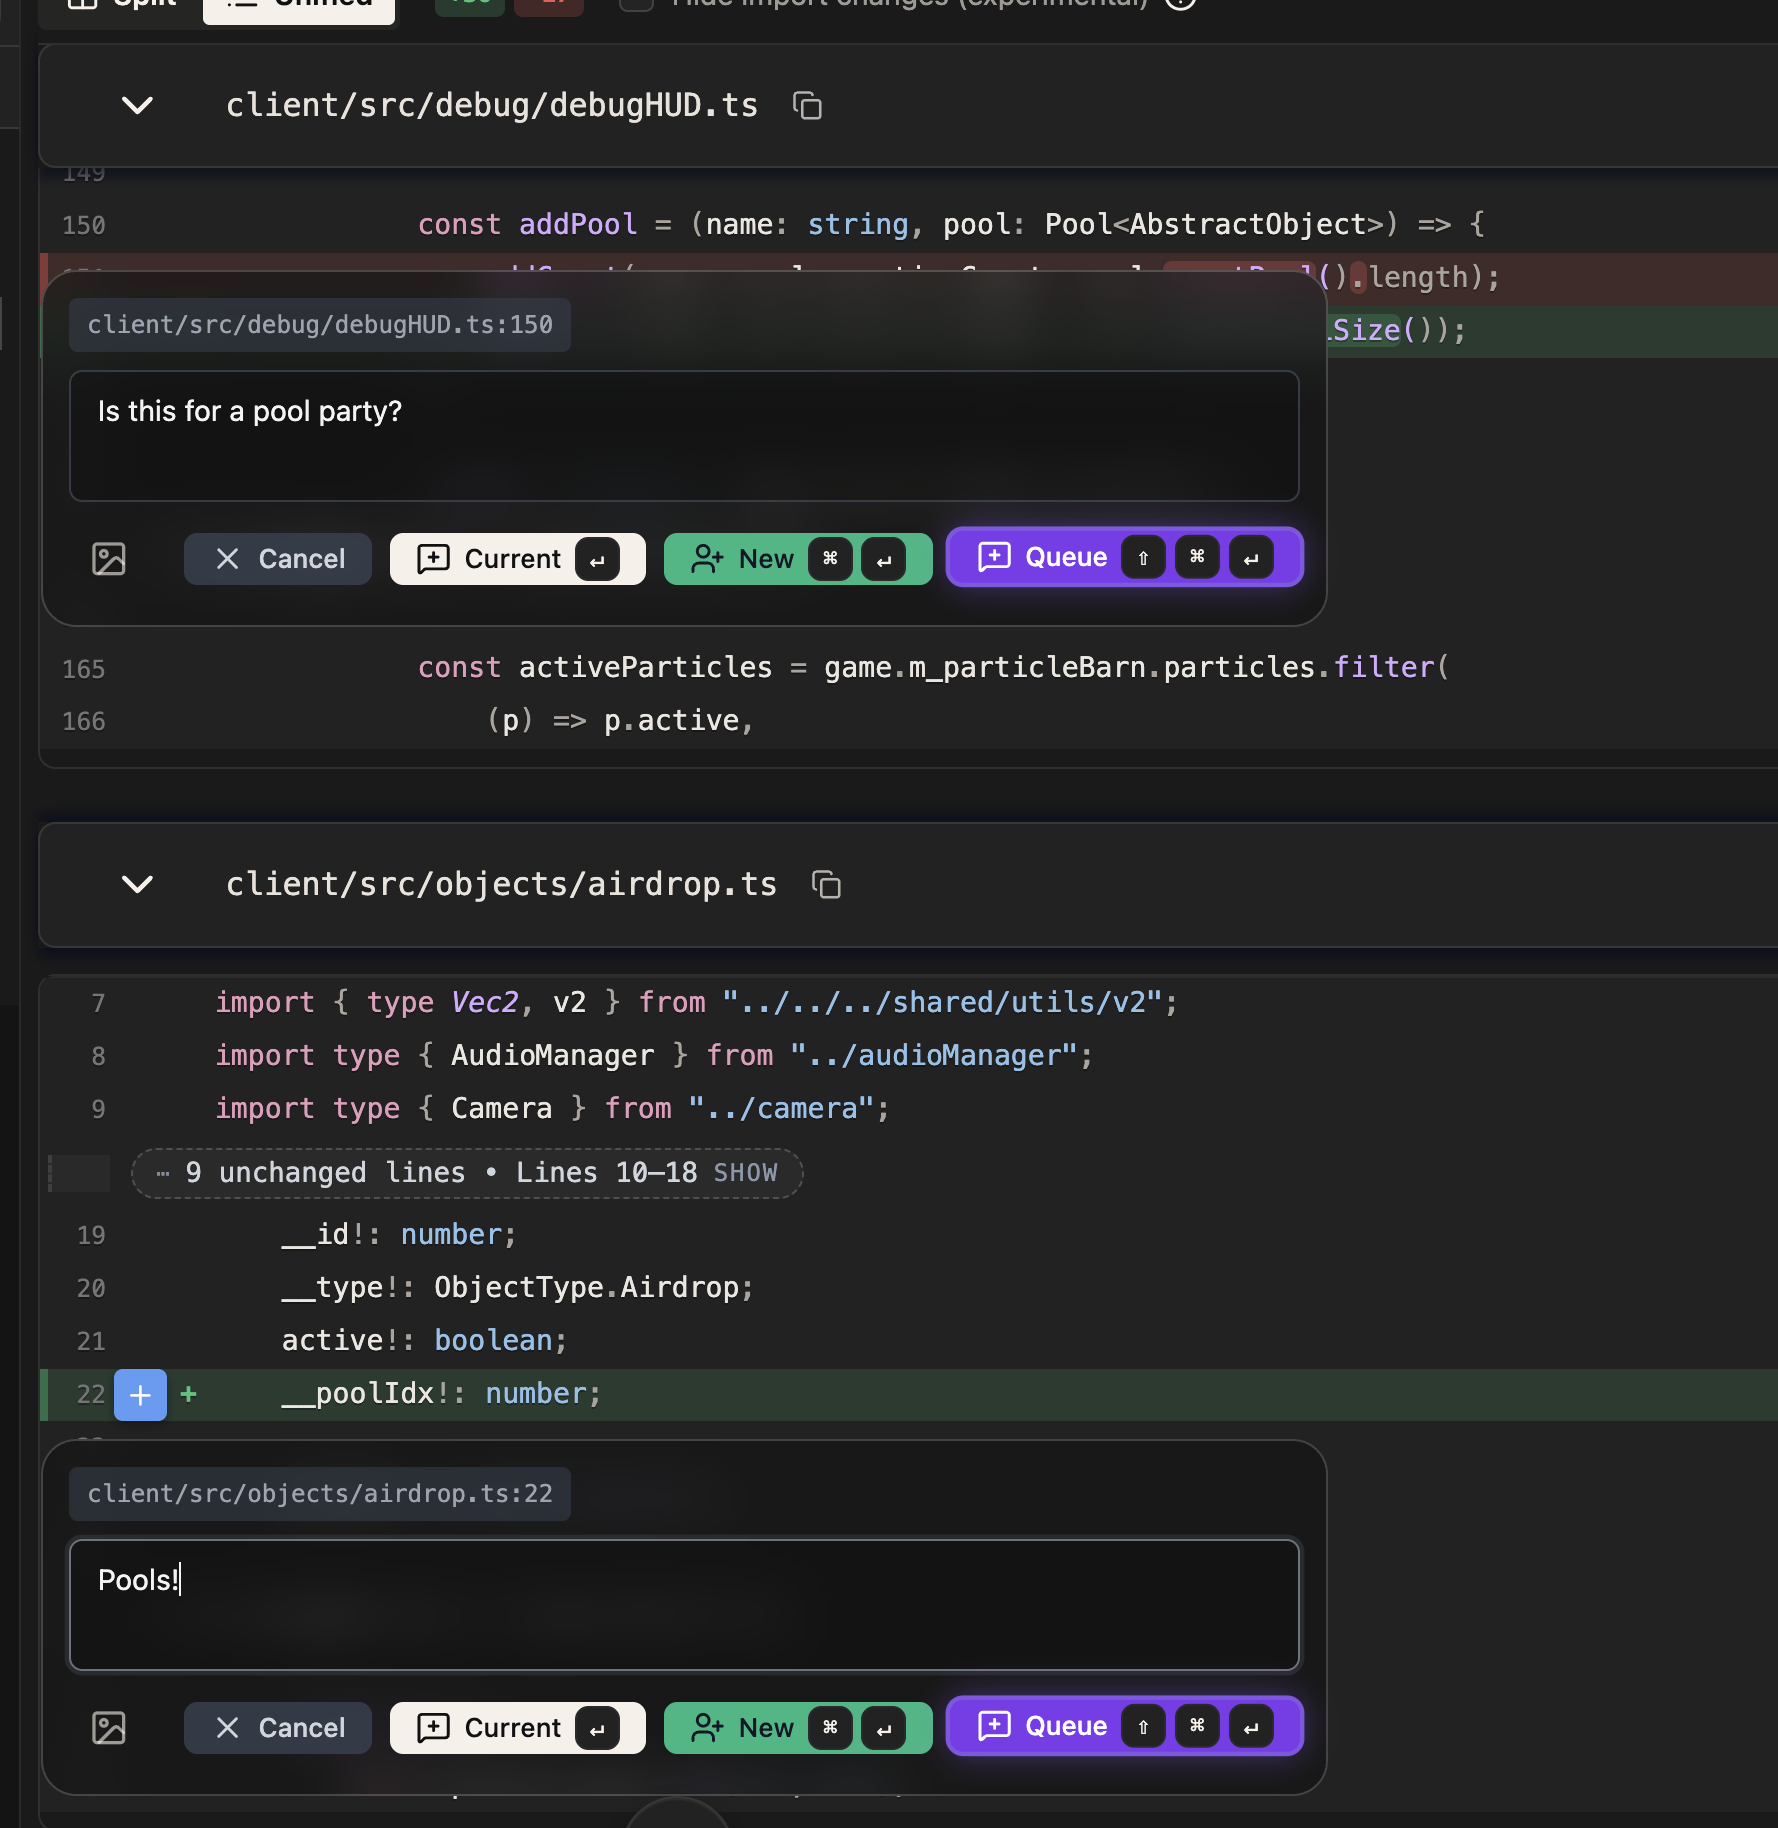Viewport: 1778px width, 1828px height.
Task: Click line number 7 in airdrop.ts
Action: click(x=98, y=1003)
